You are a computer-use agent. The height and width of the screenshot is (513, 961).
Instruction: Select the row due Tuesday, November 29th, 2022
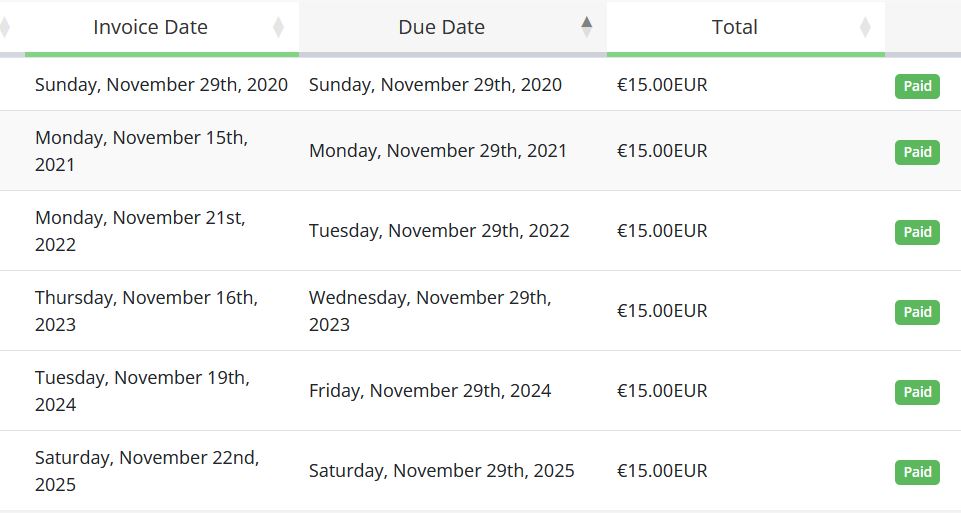[x=480, y=230]
